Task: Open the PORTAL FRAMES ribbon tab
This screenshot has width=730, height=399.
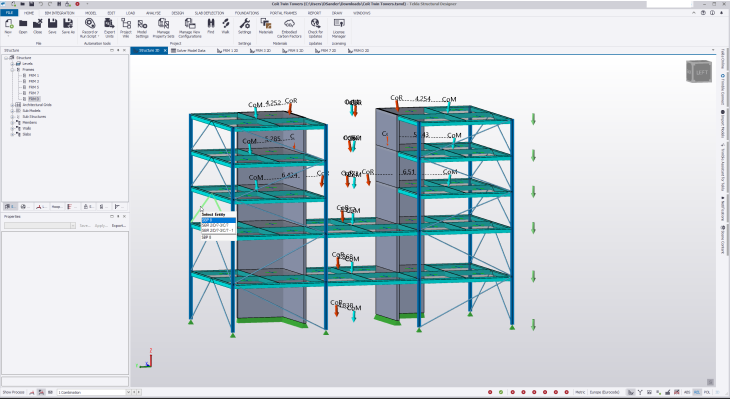Action: [x=283, y=13]
